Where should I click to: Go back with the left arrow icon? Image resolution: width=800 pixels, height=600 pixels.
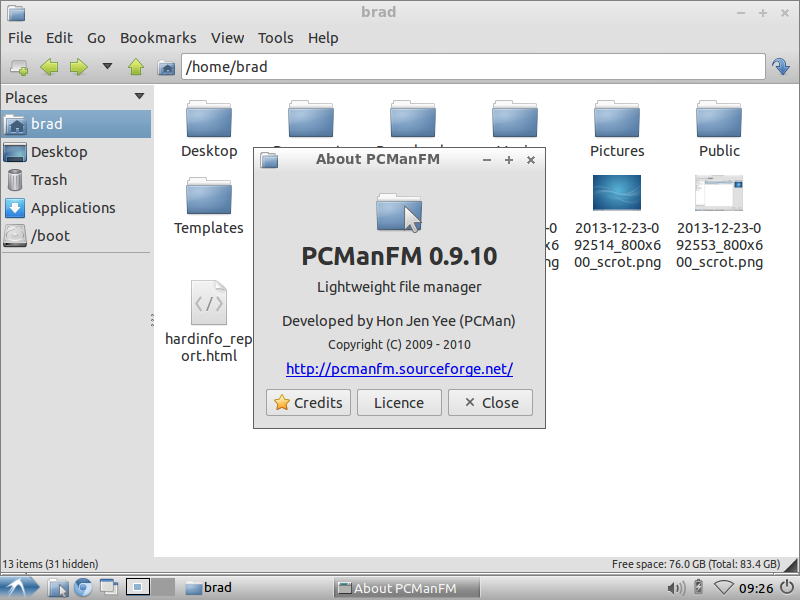point(49,67)
